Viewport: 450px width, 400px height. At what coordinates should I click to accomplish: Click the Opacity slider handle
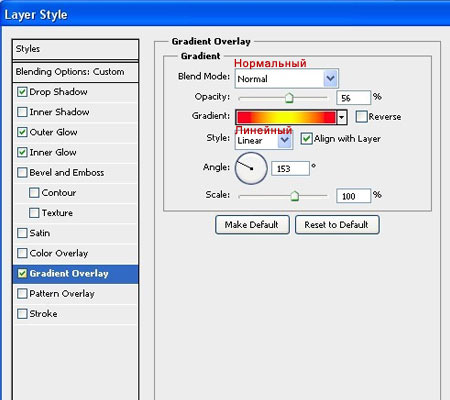coord(289,98)
